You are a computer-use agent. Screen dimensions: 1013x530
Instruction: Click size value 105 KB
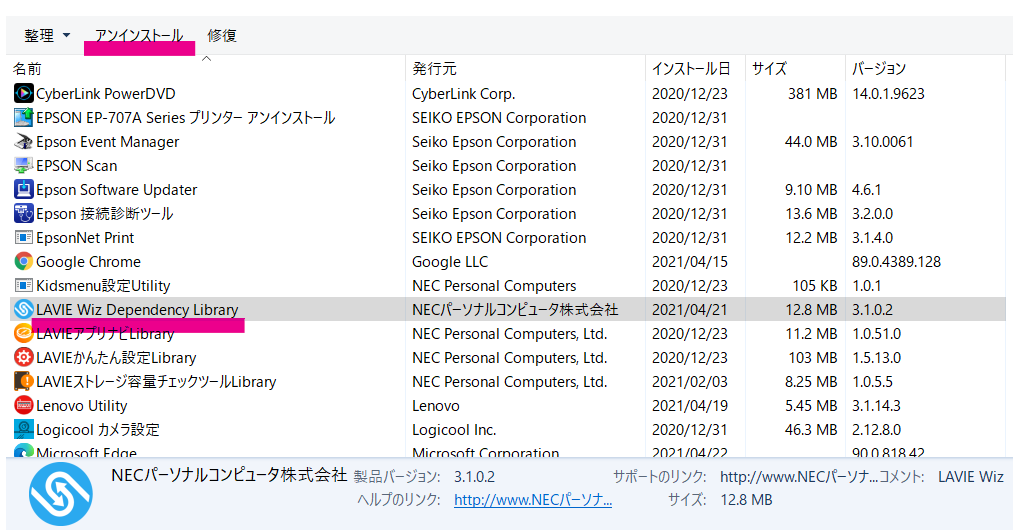[x=815, y=285]
